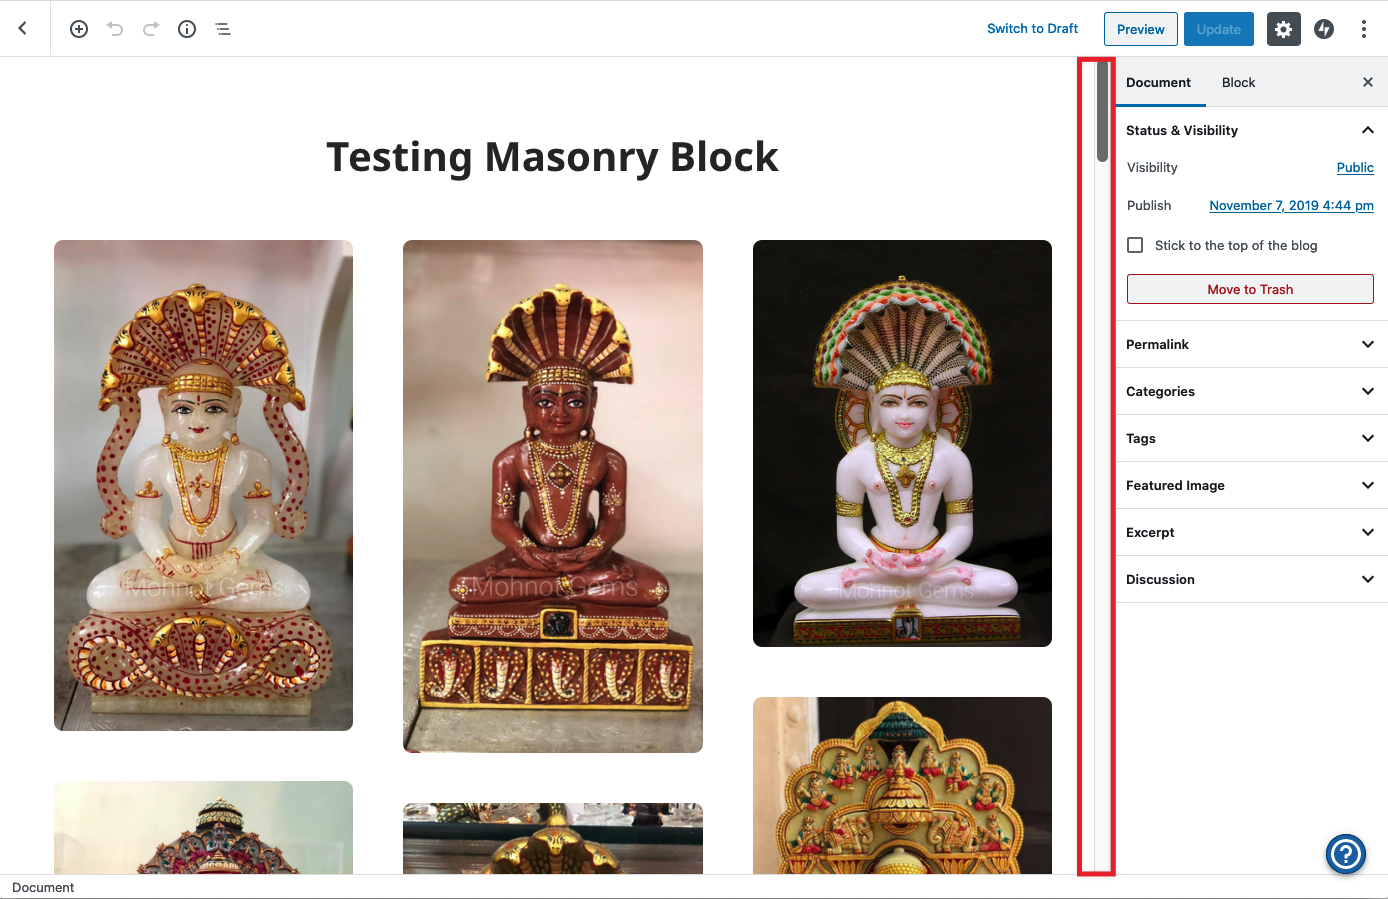Click the Testing Masonry Block title
The height and width of the screenshot is (899, 1388).
552,157
